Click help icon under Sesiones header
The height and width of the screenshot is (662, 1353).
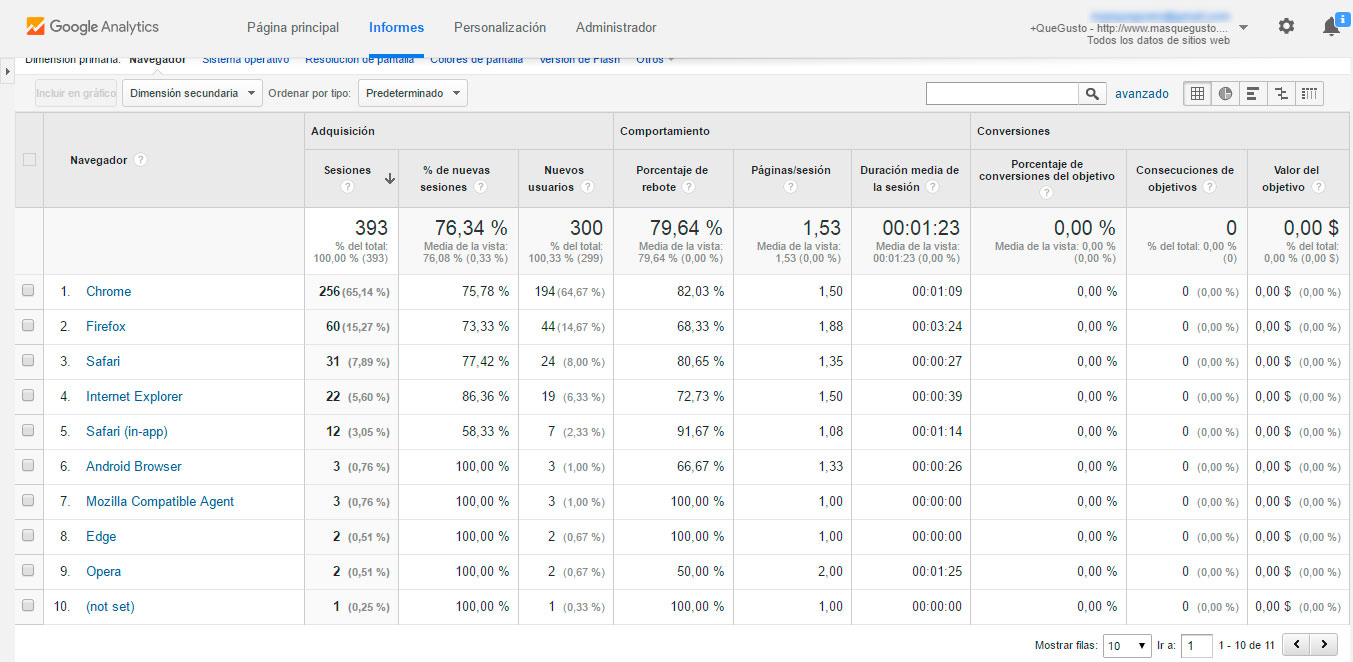[347, 187]
